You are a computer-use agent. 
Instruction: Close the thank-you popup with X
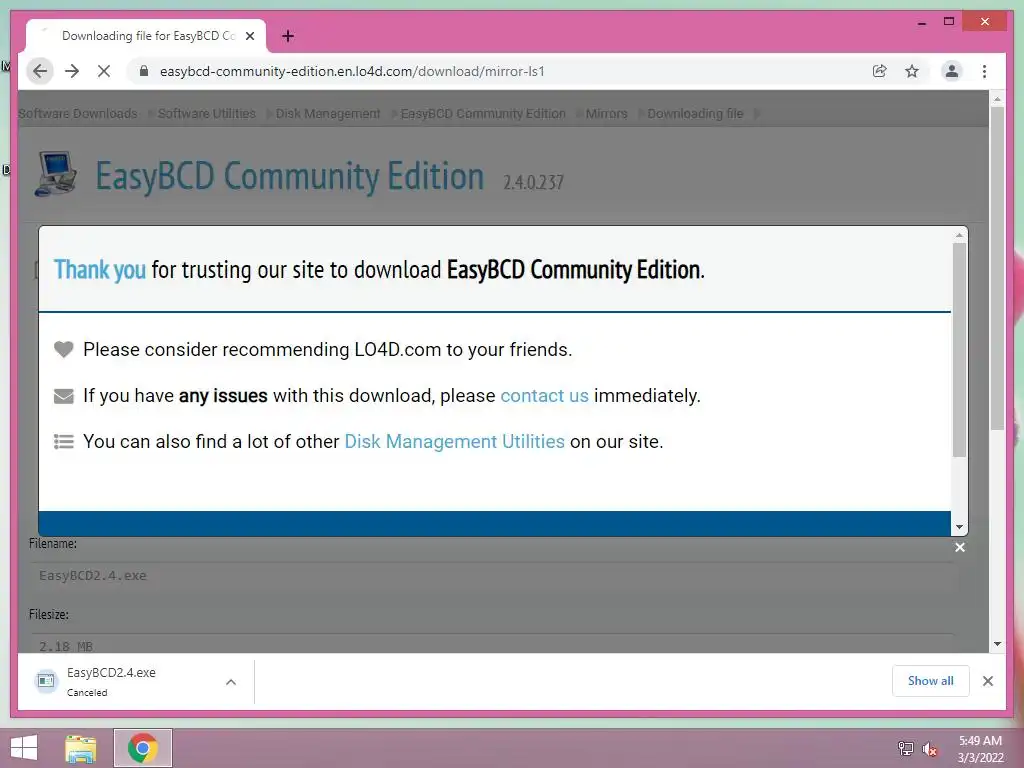coord(959,547)
